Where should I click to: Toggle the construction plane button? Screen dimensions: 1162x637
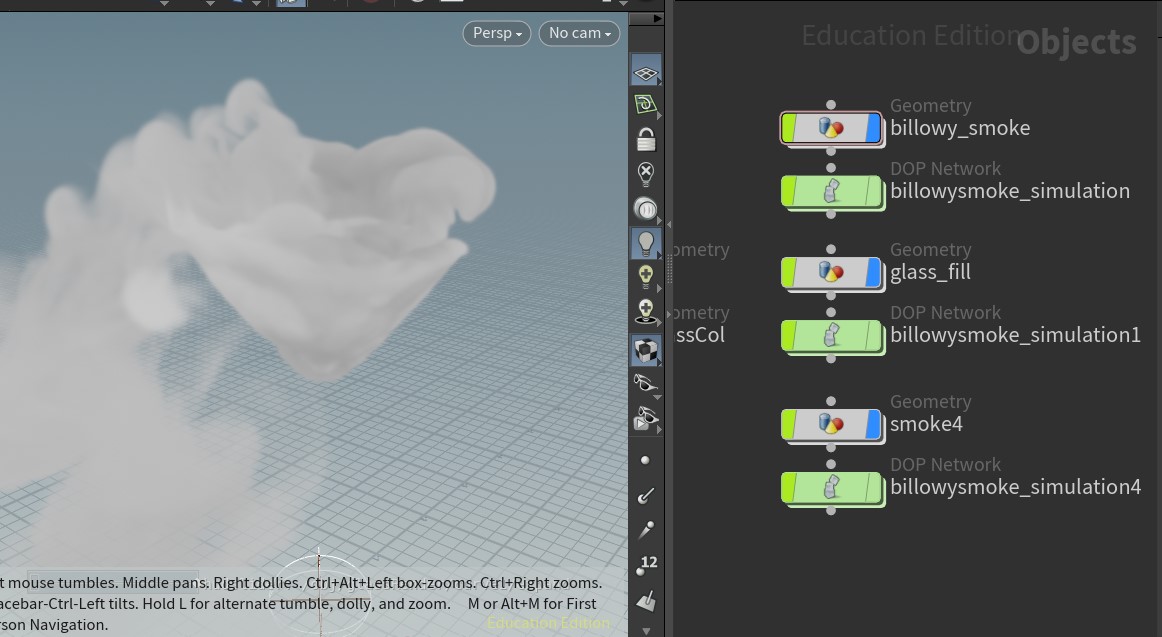point(646,105)
